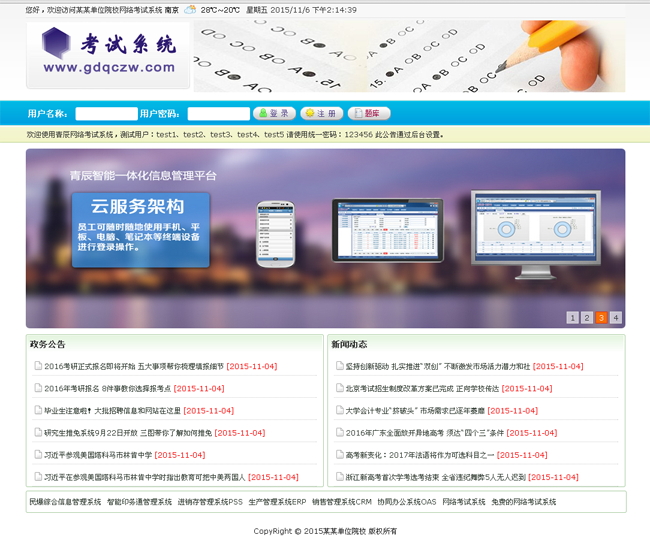Click document icon beside 2016考研正式报名

tap(38, 365)
